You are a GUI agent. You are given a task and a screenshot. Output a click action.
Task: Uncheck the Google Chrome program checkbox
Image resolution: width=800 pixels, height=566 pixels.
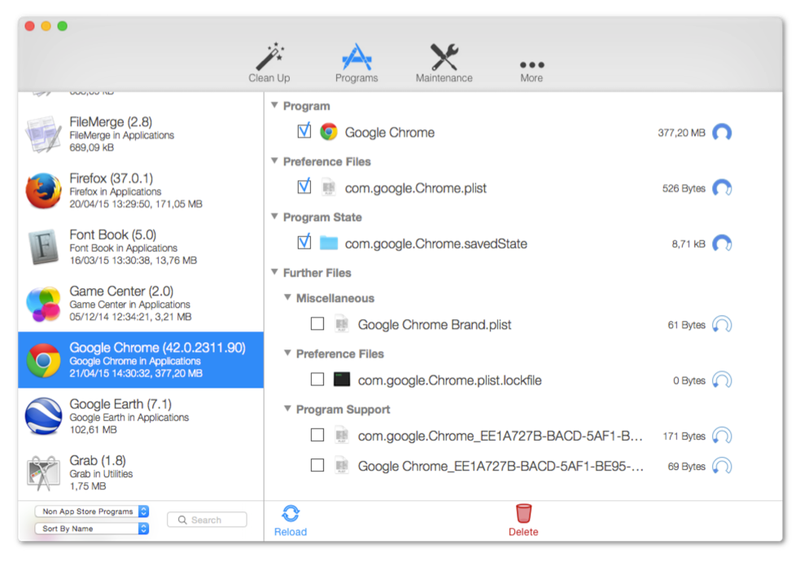point(304,132)
